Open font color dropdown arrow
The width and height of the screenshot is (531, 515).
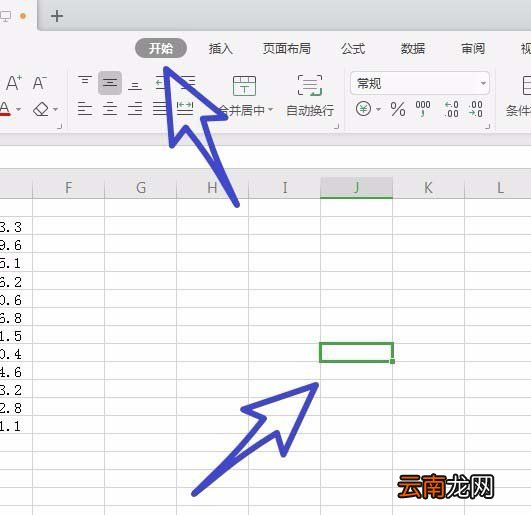pos(19,109)
